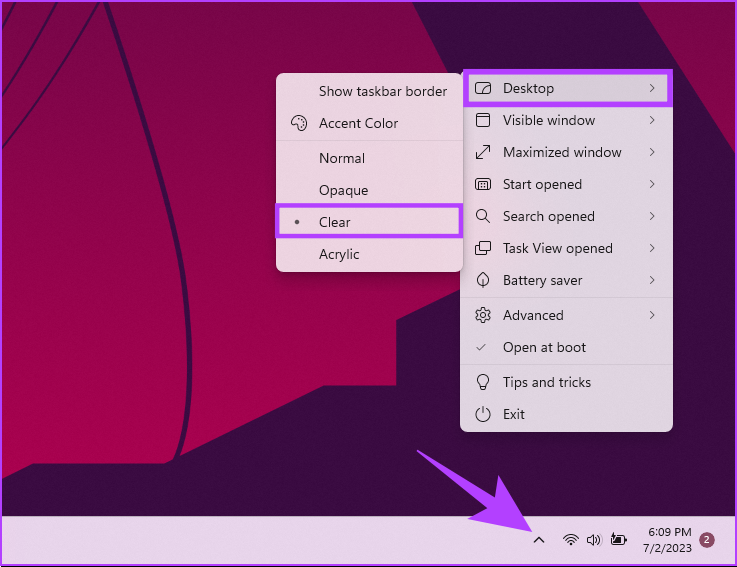Click the Tips and tricks lightbulb icon
Viewport: 737px width, 567px height.
tap(483, 382)
